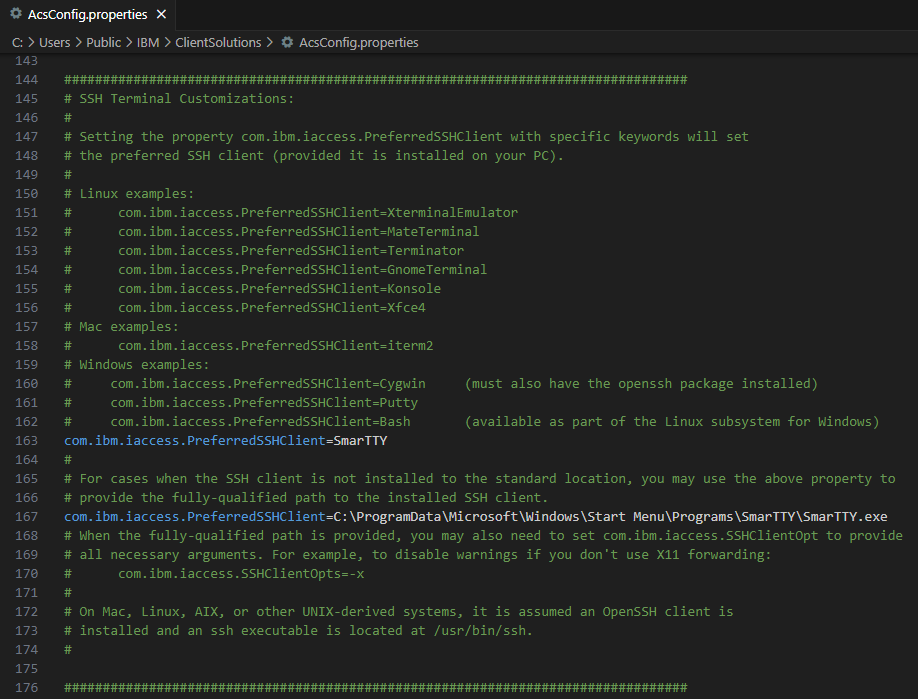Click the blue PreferredSSHClient key on line 167
The width and height of the screenshot is (918, 699).
194,516
